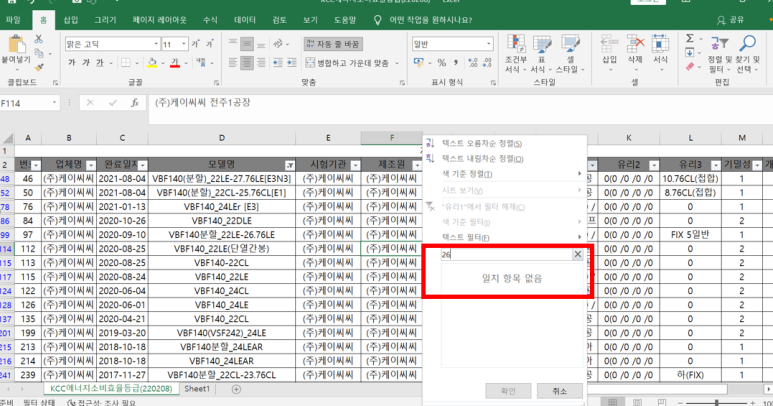This screenshot has width=773, height=406.
Task: Click the increase decimal icon
Action: (473, 63)
